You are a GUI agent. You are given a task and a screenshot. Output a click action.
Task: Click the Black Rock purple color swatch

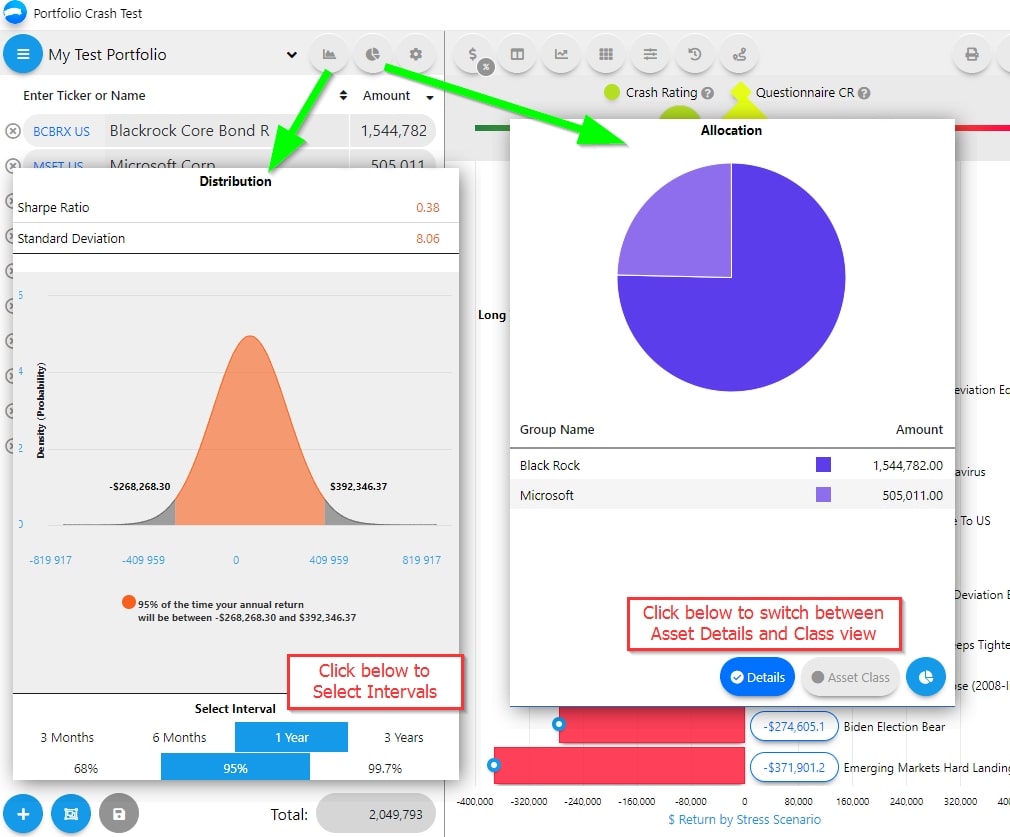click(823, 465)
